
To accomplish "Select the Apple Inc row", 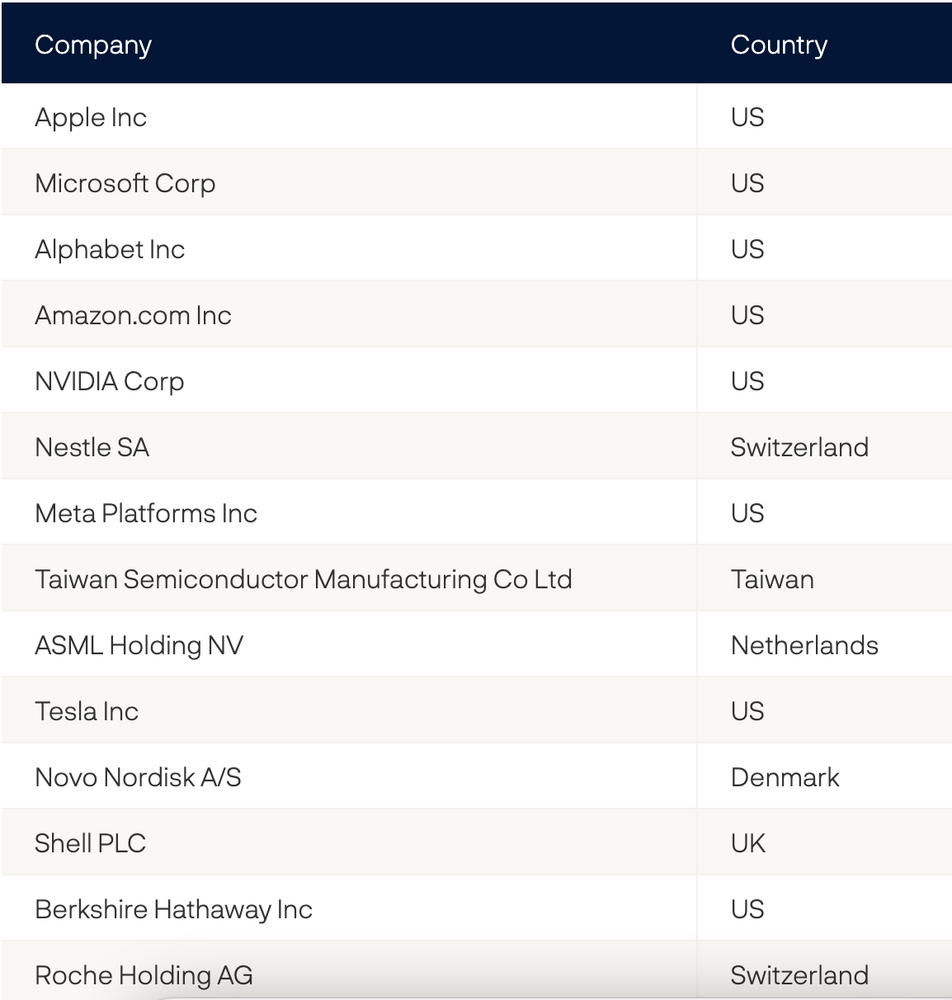I will (x=91, y=117).
